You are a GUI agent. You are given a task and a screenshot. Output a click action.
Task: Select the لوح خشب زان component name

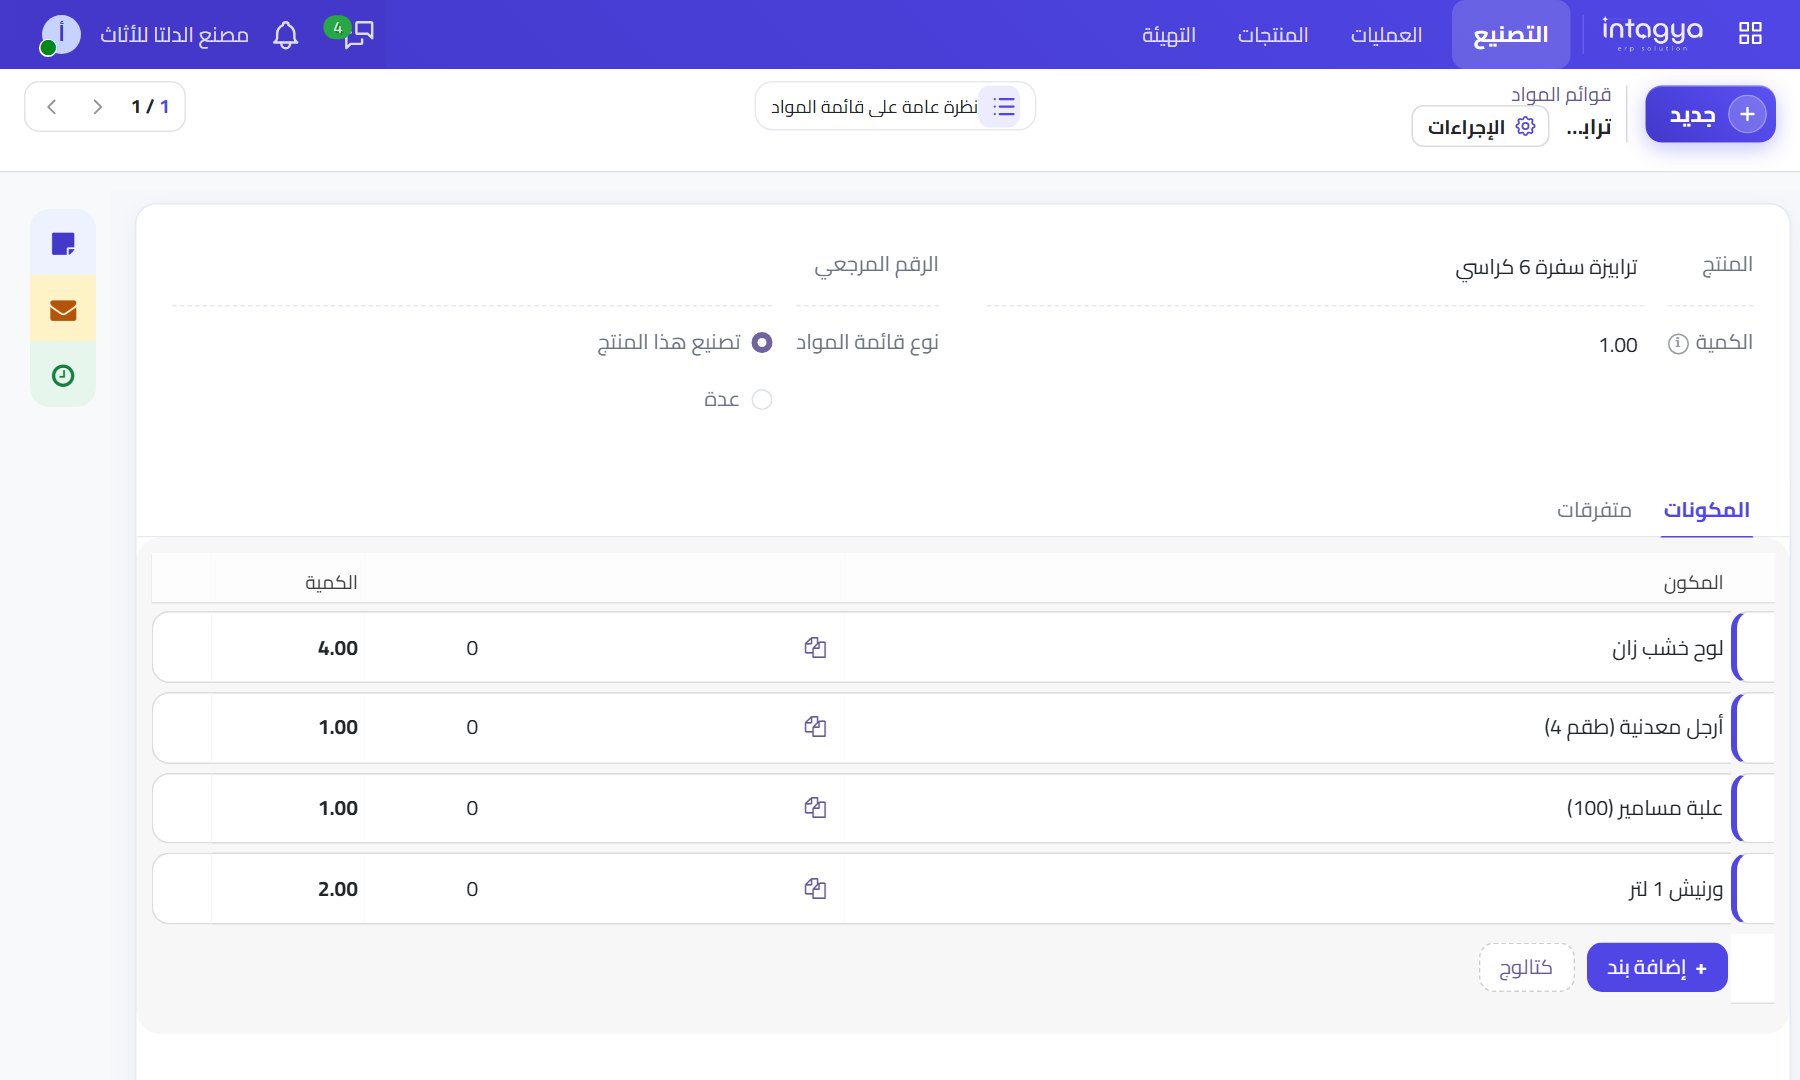point(1667,648)
